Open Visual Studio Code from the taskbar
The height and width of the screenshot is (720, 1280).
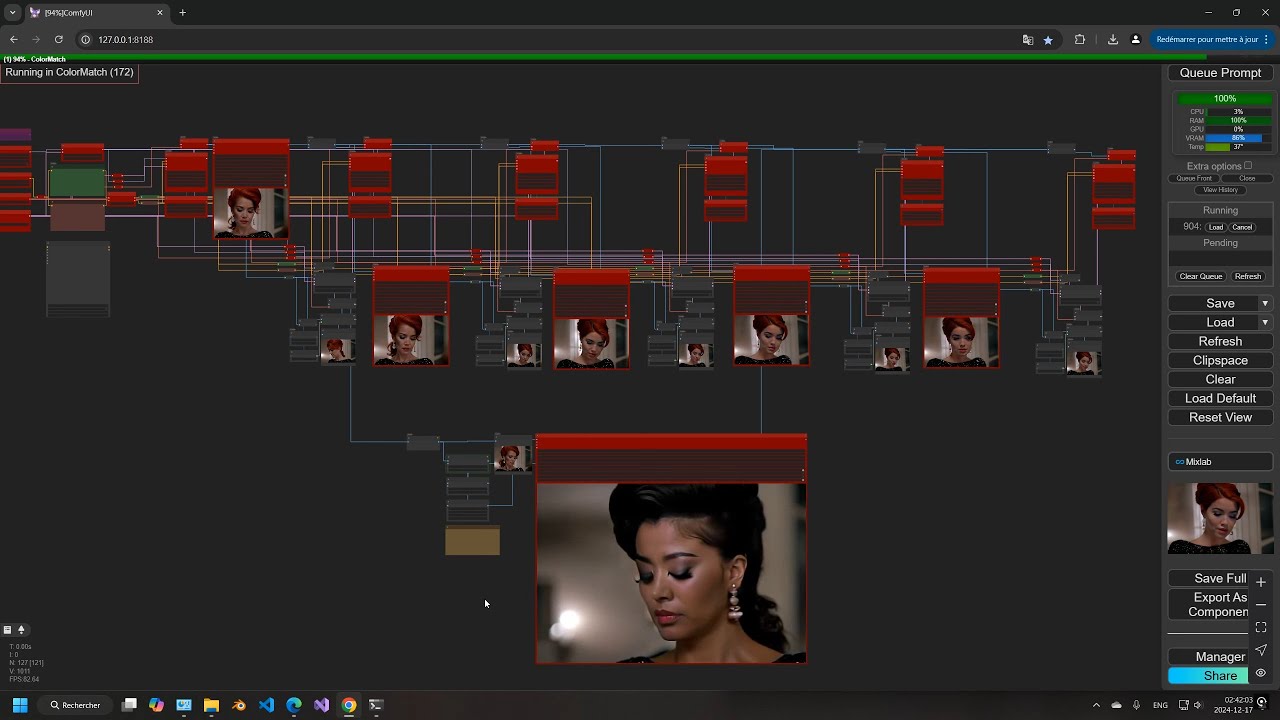point(266,705)
